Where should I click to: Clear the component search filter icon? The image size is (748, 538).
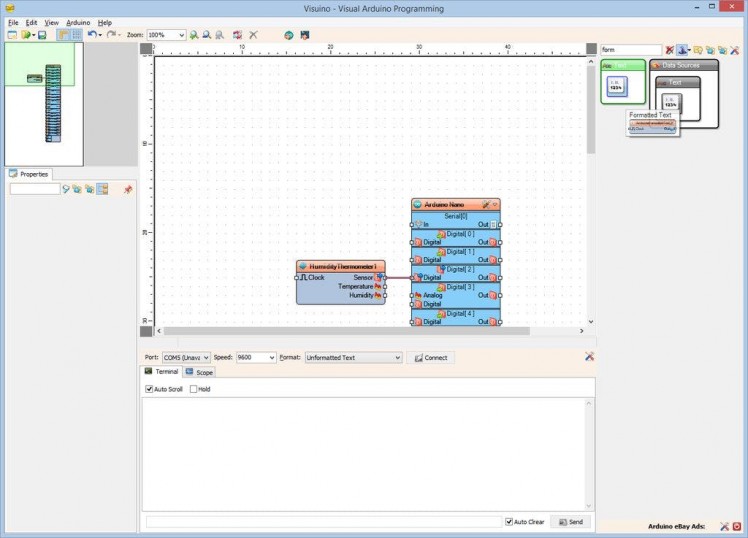670,49
